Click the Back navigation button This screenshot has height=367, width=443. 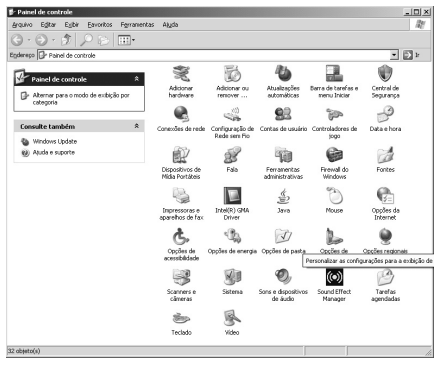click(x=17, y=40)
